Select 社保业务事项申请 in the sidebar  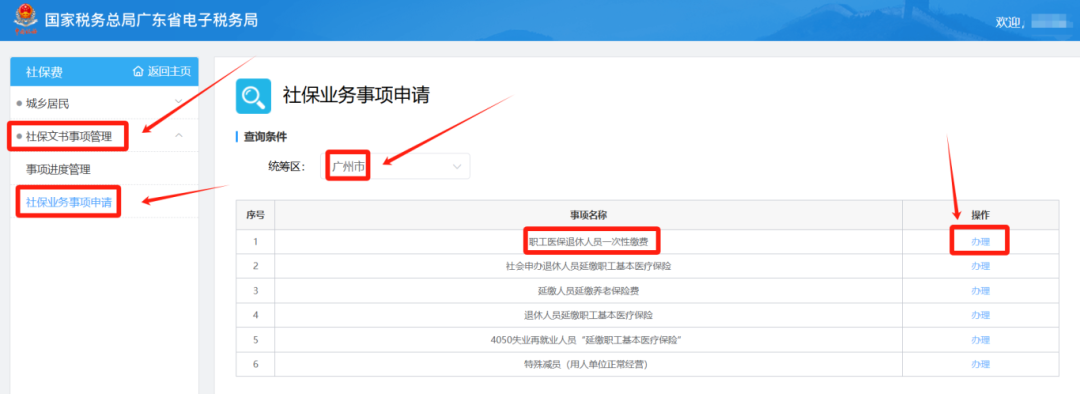coord(69,202)
